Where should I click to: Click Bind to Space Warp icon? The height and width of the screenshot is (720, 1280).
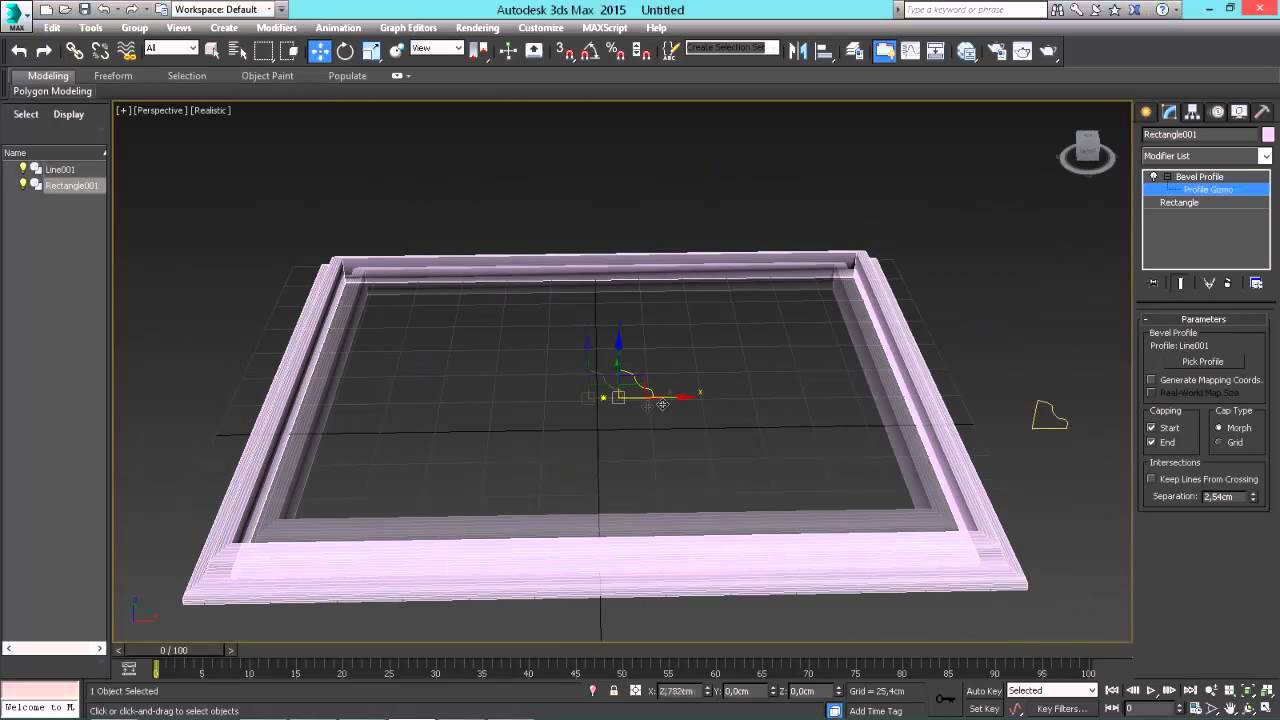coord(127,51)
